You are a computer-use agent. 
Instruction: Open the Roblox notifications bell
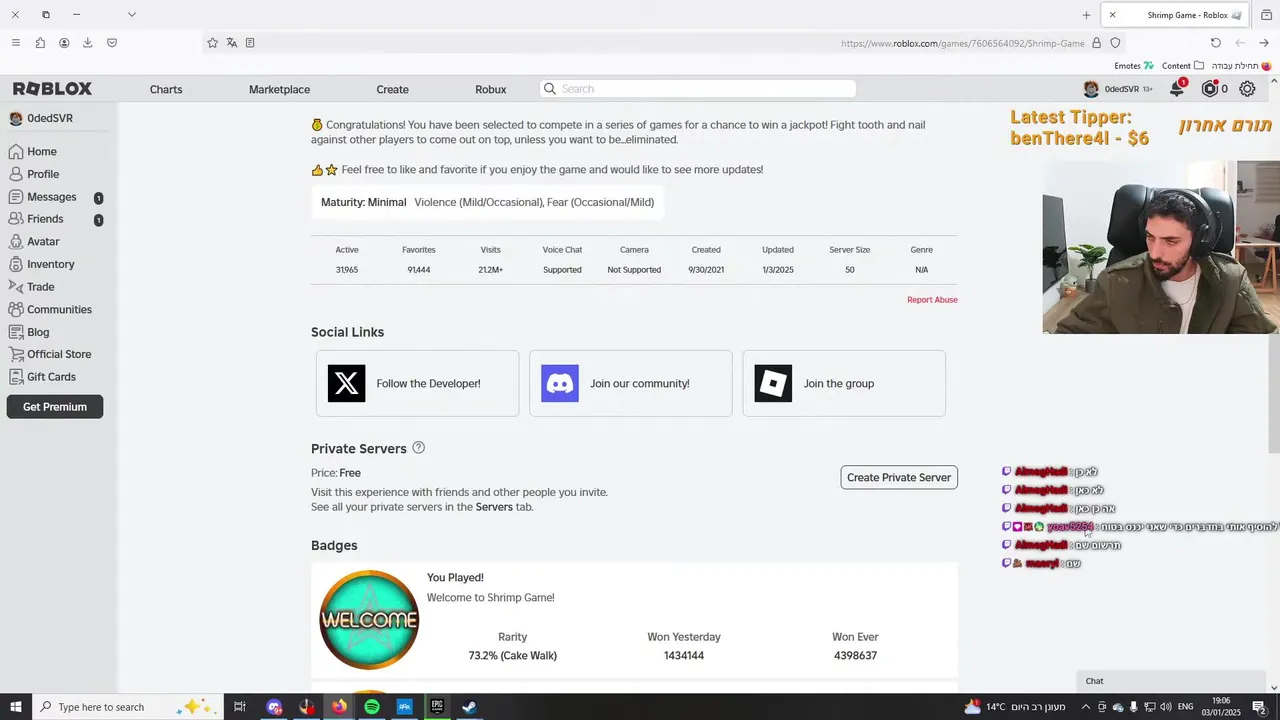pyautogui.click(x=1177, y=89)
